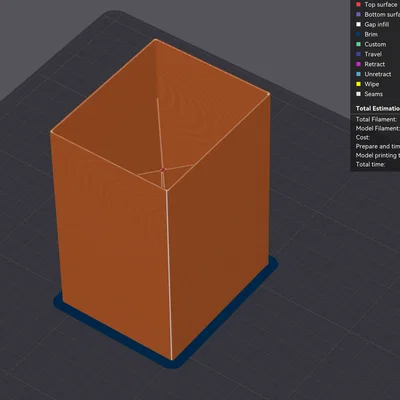Select the 'Retract' legend label
This screenshot has width=400, height=400.
pyautogui.click(x=375, y=64)
